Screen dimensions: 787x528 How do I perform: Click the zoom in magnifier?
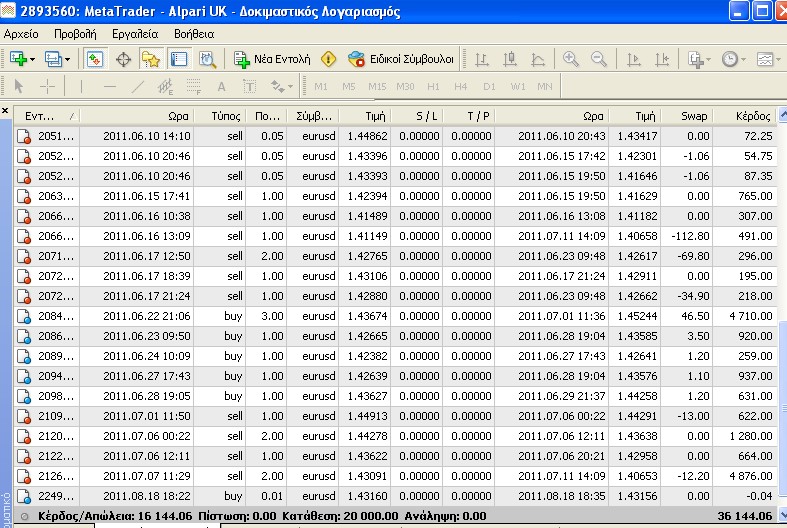(x=571, y=59)
